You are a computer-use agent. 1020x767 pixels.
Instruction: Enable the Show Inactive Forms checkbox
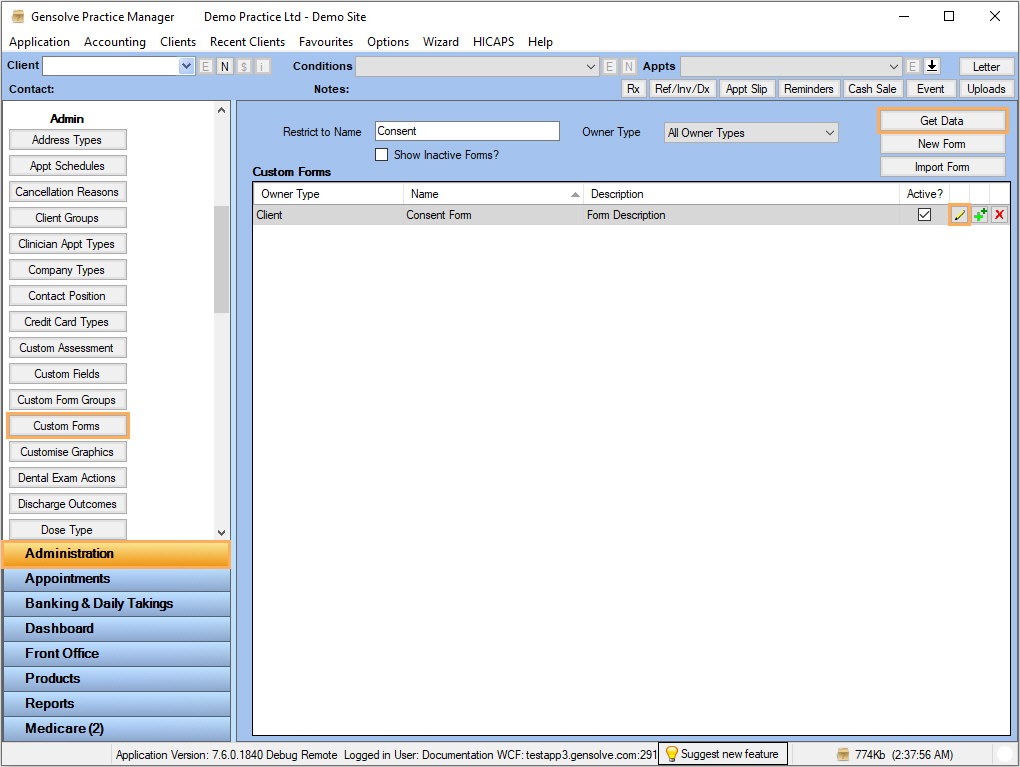click(381, 154)
